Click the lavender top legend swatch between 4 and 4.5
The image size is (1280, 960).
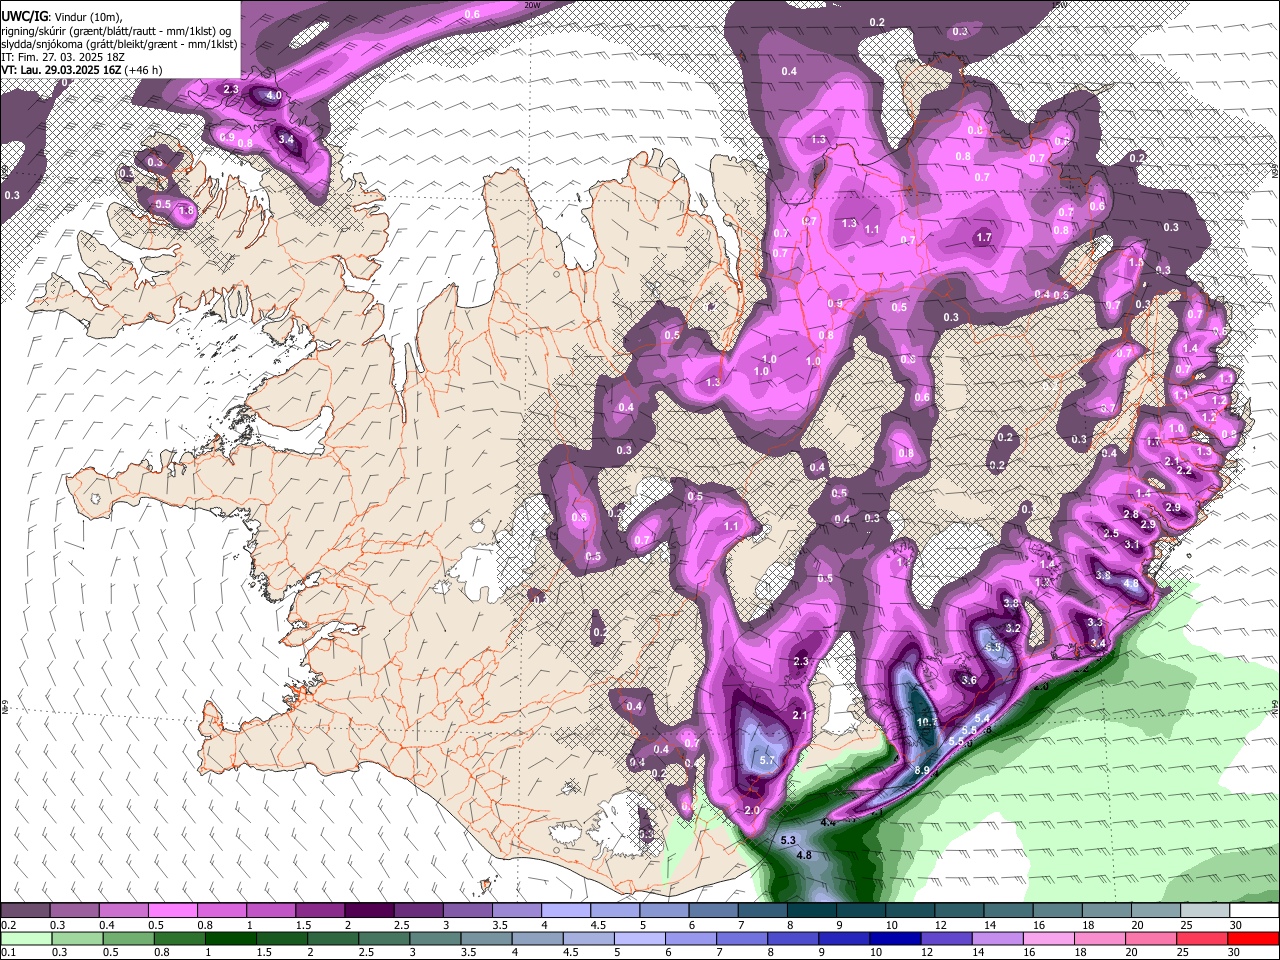(565, 911)
